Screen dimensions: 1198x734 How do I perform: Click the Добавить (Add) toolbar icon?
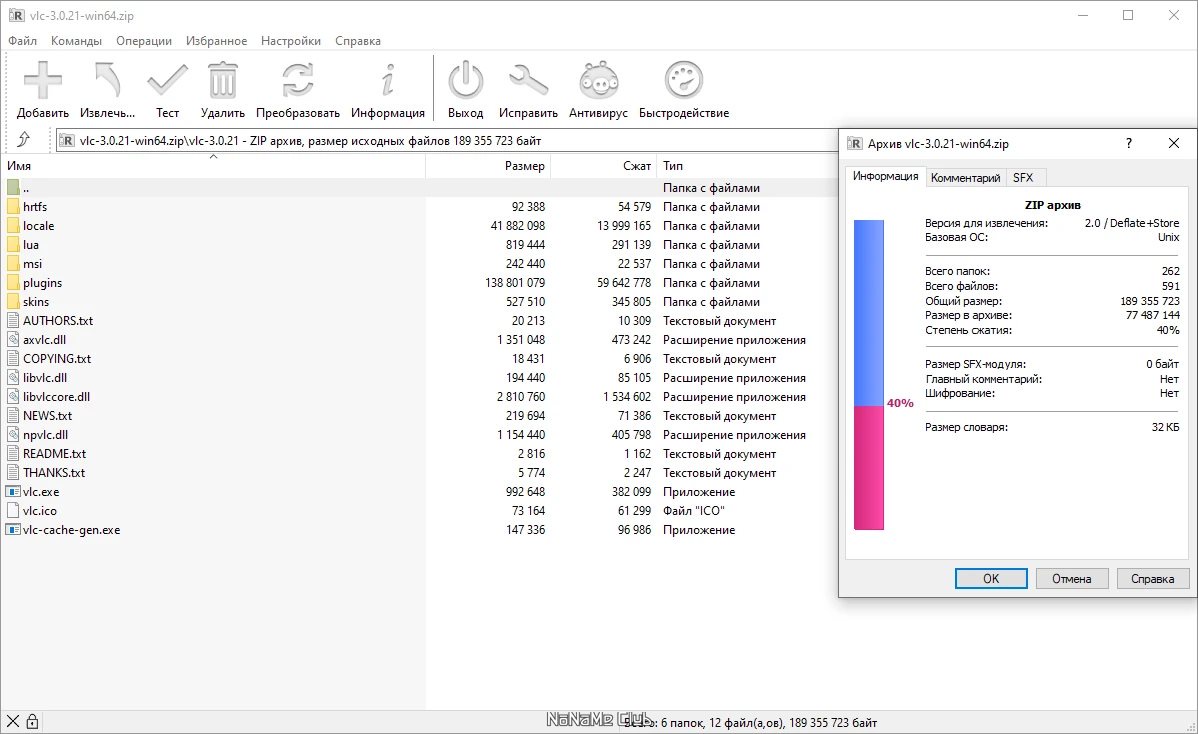pyautogui.click(x=43, y=81)
